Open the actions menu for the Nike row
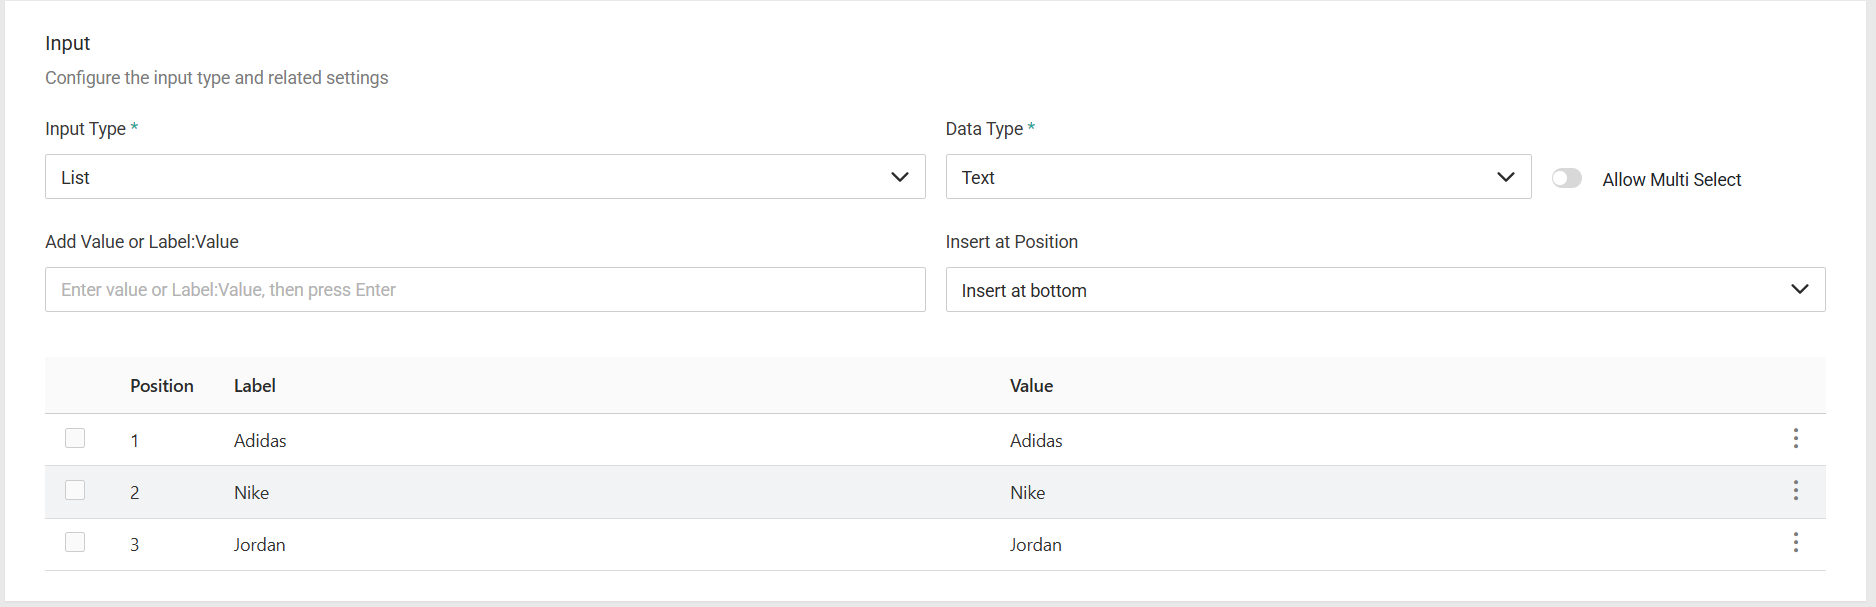1876x607 pixels. tap(1796, 491)
